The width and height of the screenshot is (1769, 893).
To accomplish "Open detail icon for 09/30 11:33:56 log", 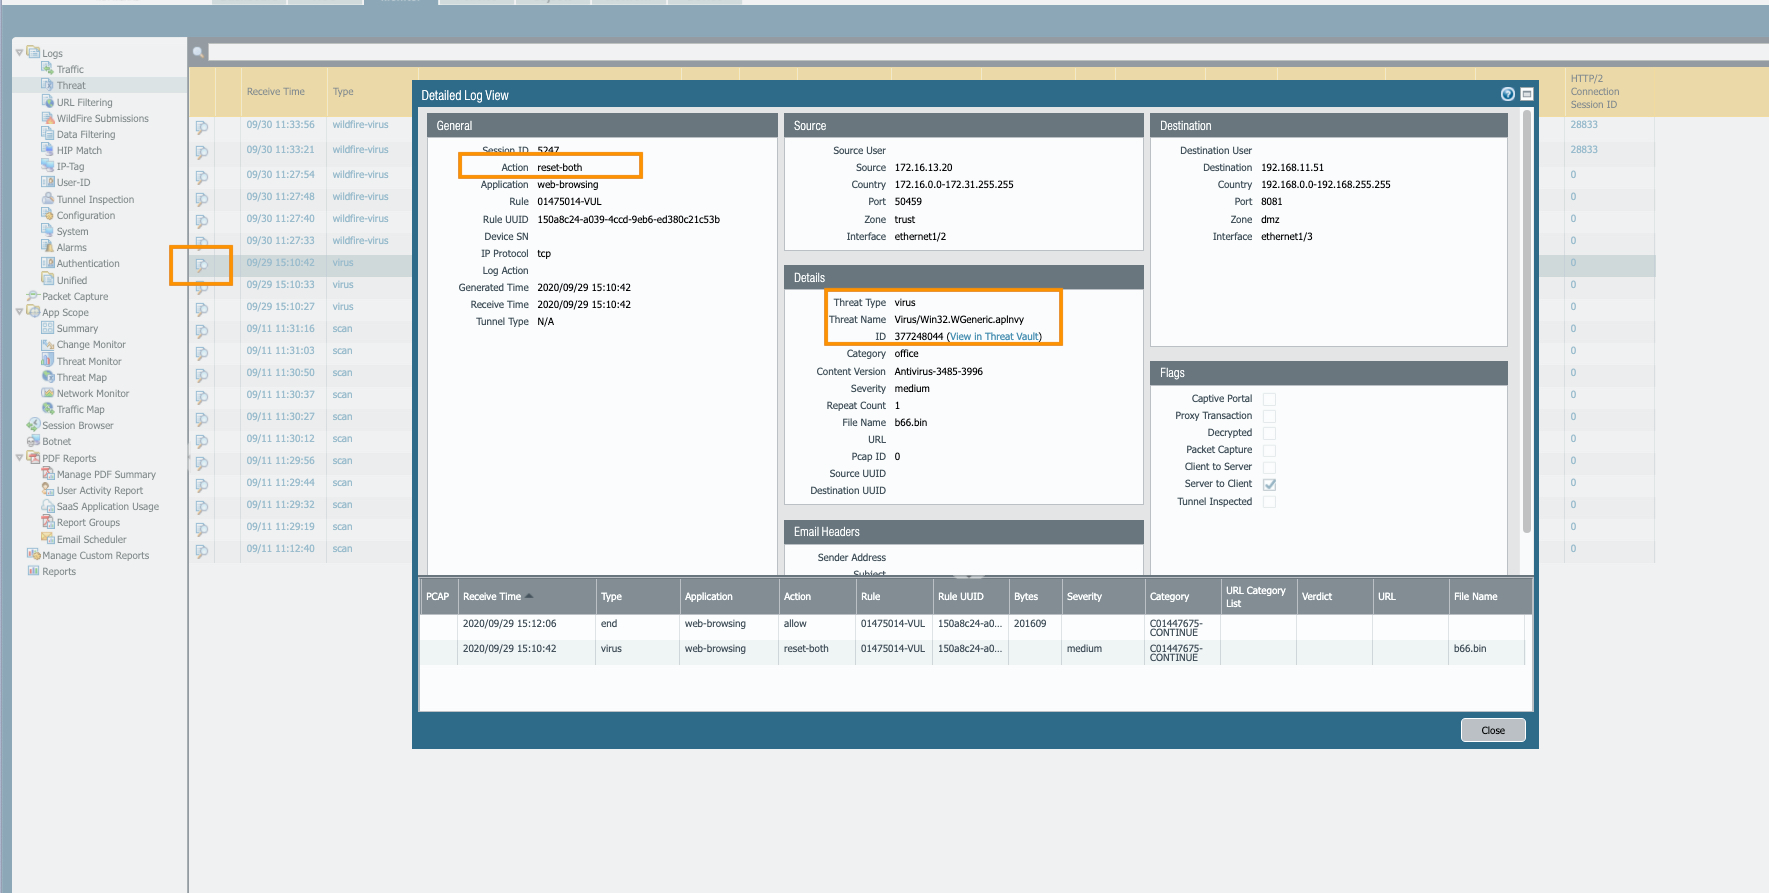I will point(201,127).
